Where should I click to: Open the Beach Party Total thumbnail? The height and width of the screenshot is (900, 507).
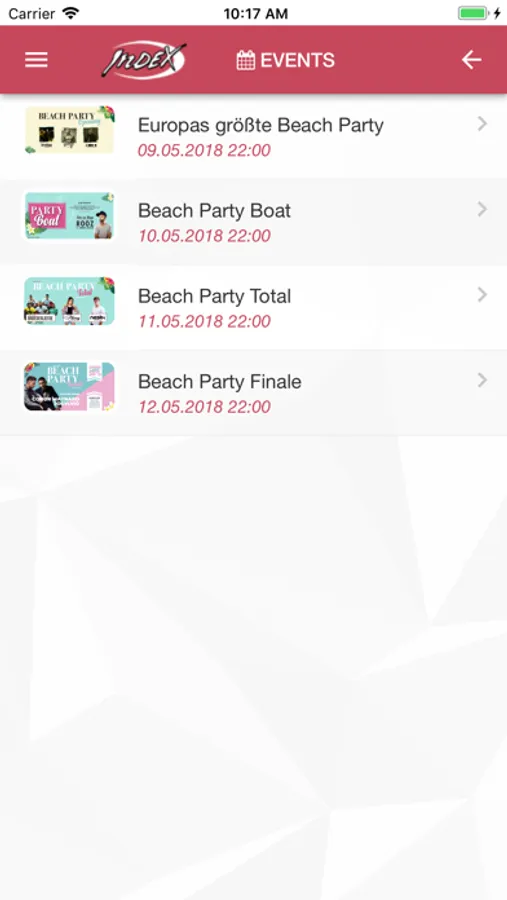pos(69,301)
